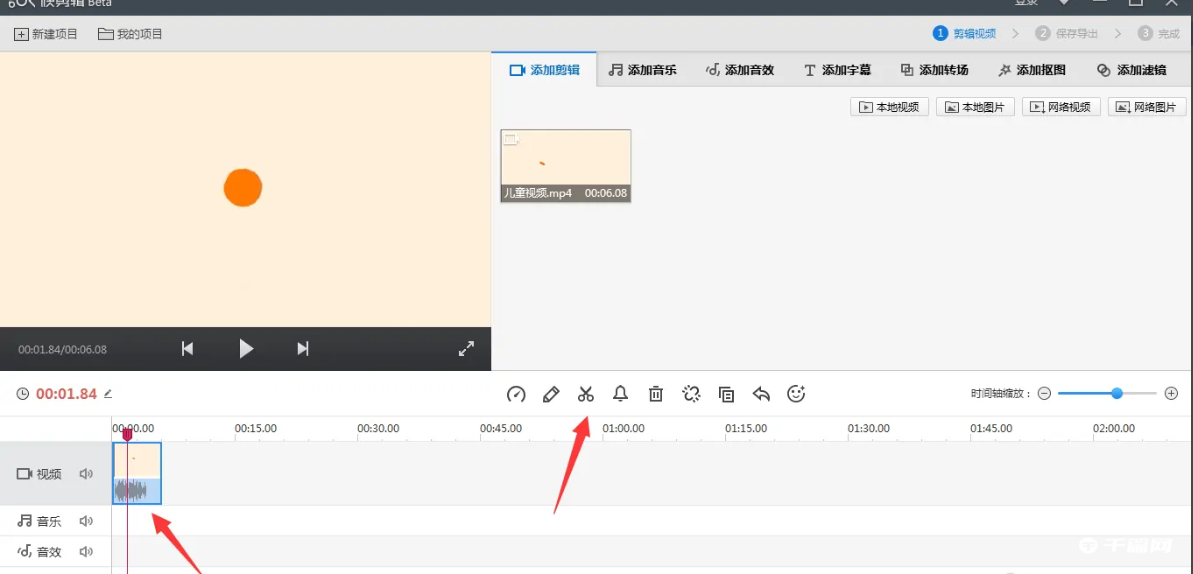Switch to the 添加滤镜 tab

pos(1132,70)
